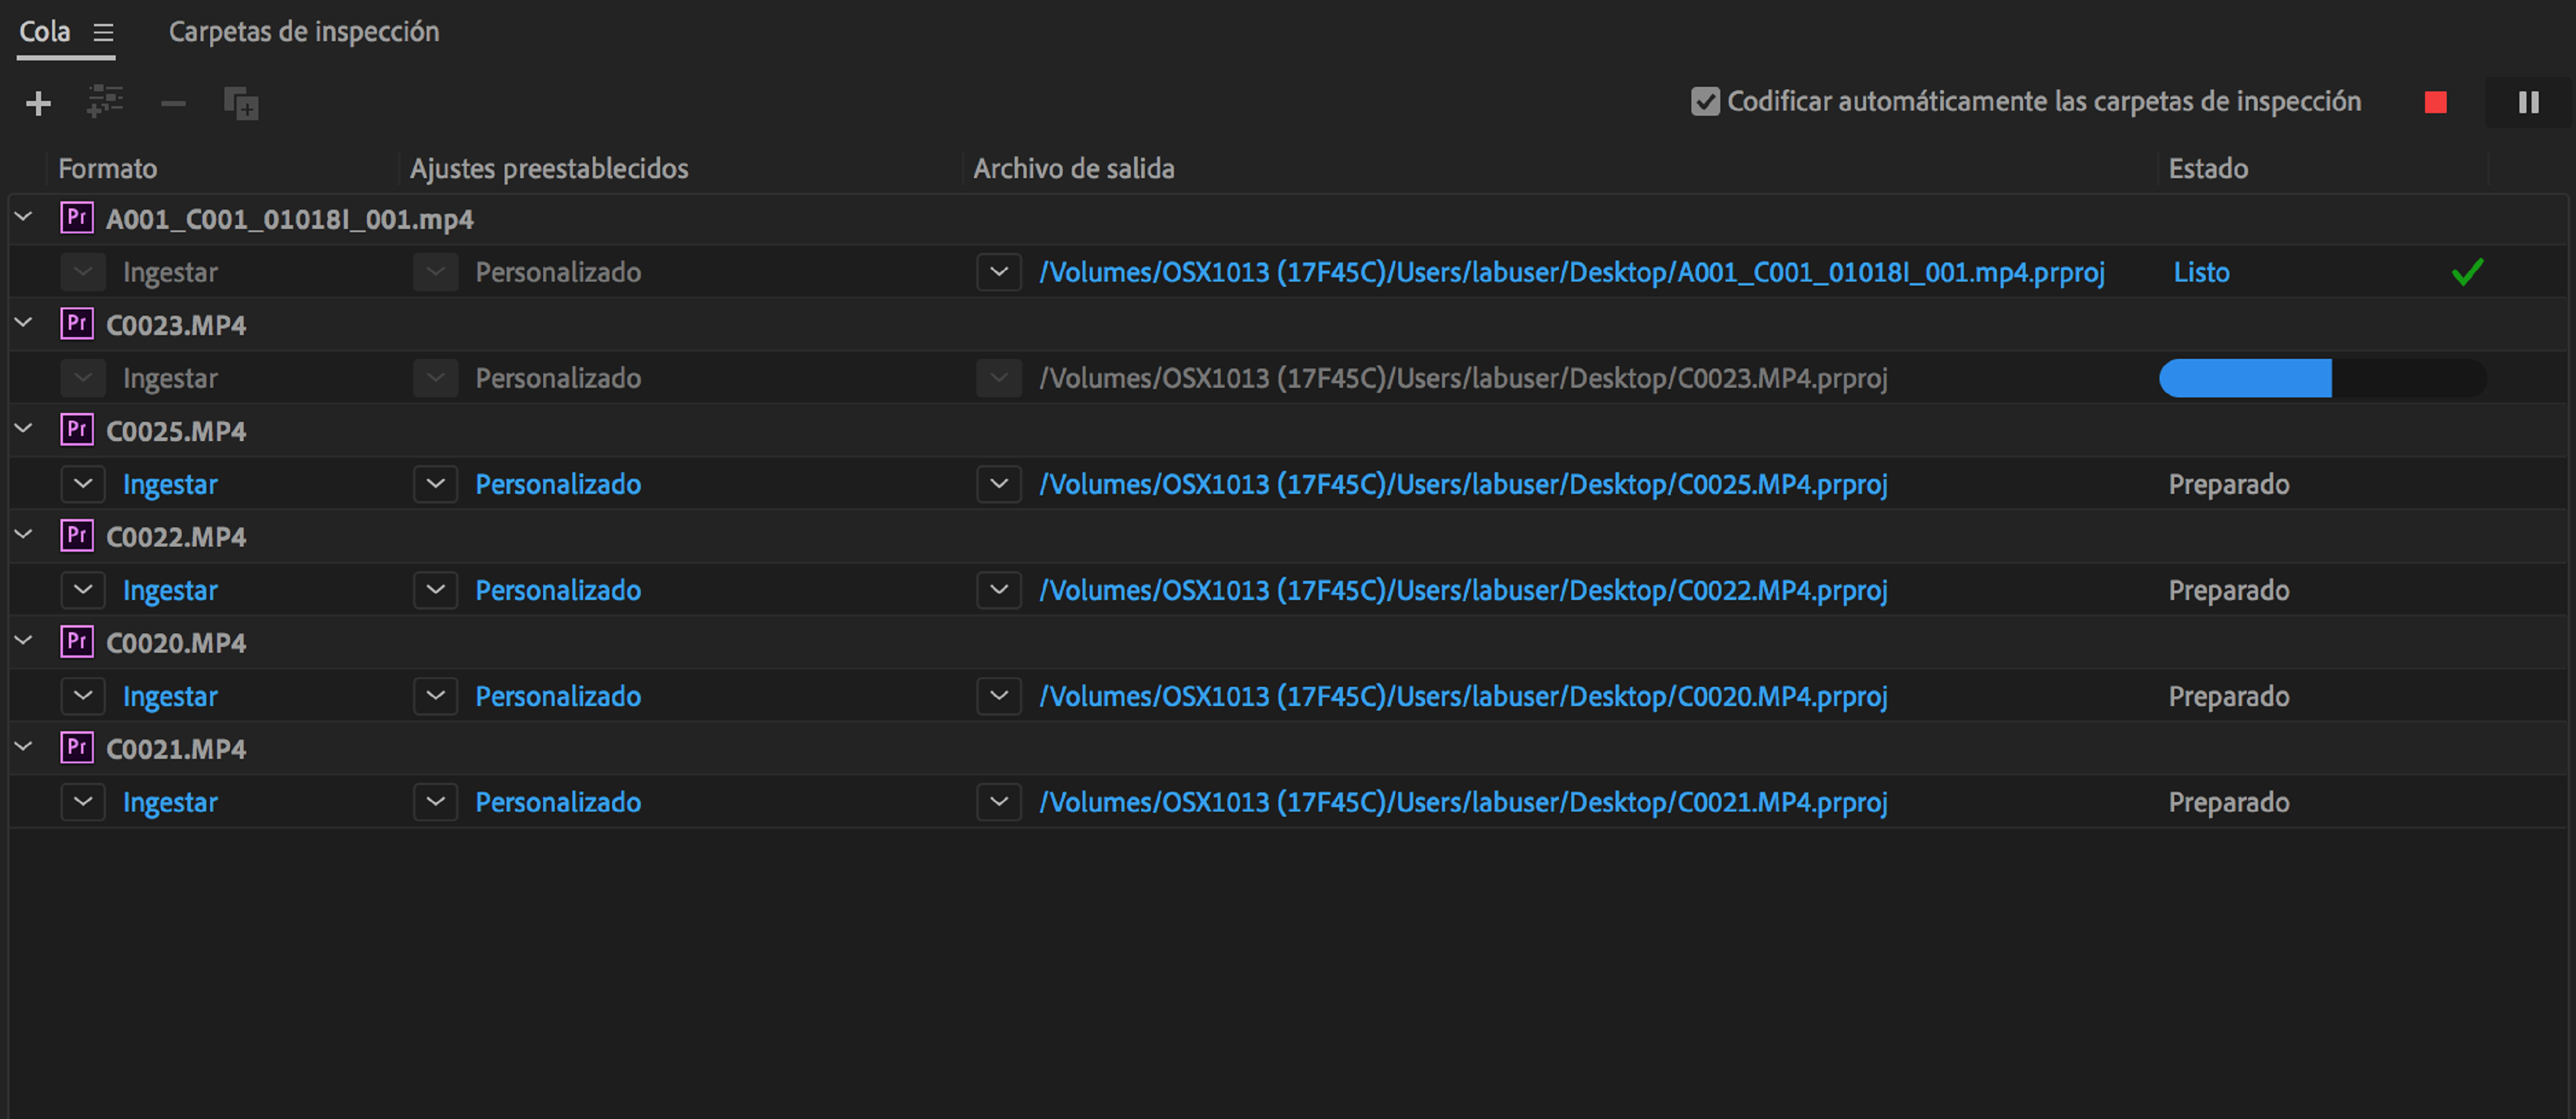This screenshot has height=1119, width=2576.
Task: Select the Cola tab
Action: 45,32
